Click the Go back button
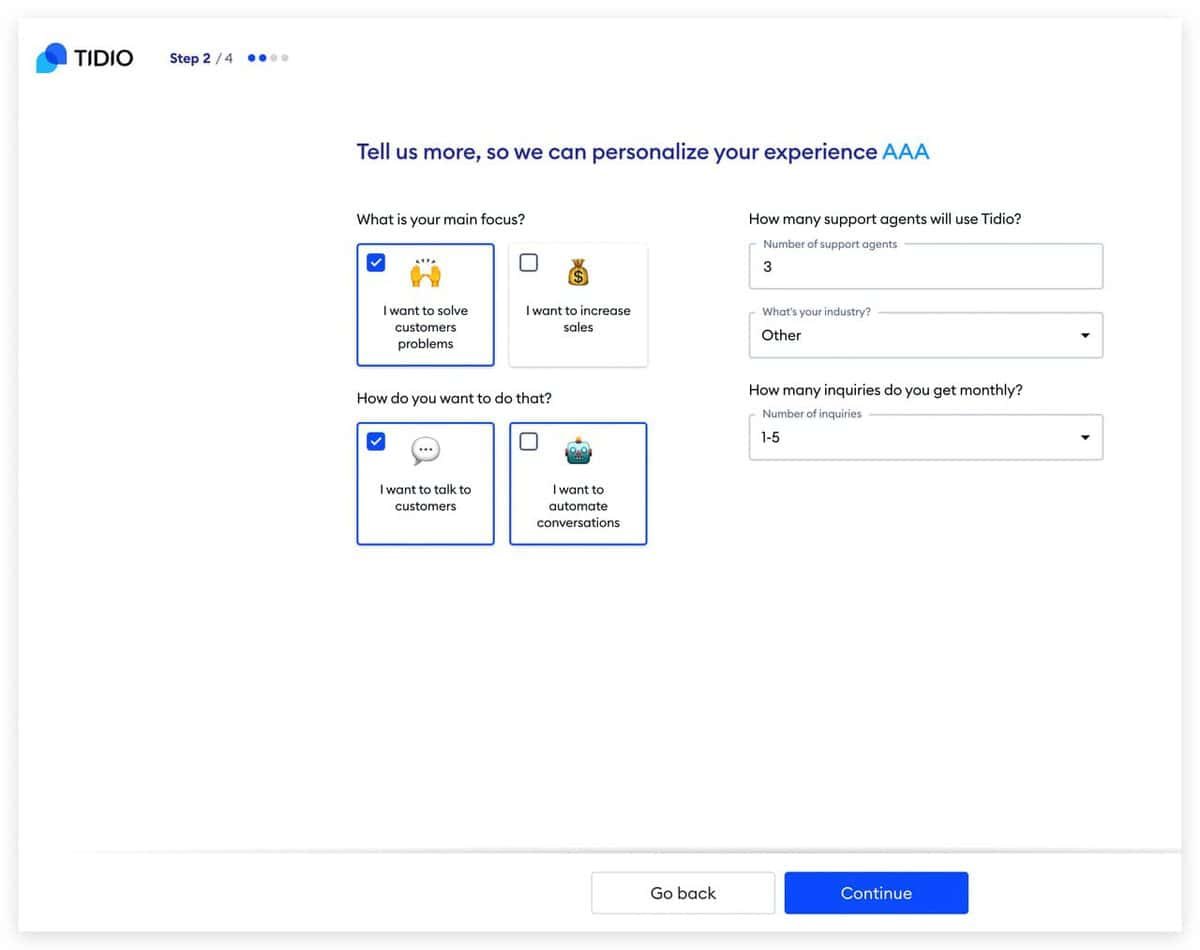The image size is (1200, 950). (x=683, y=893)
